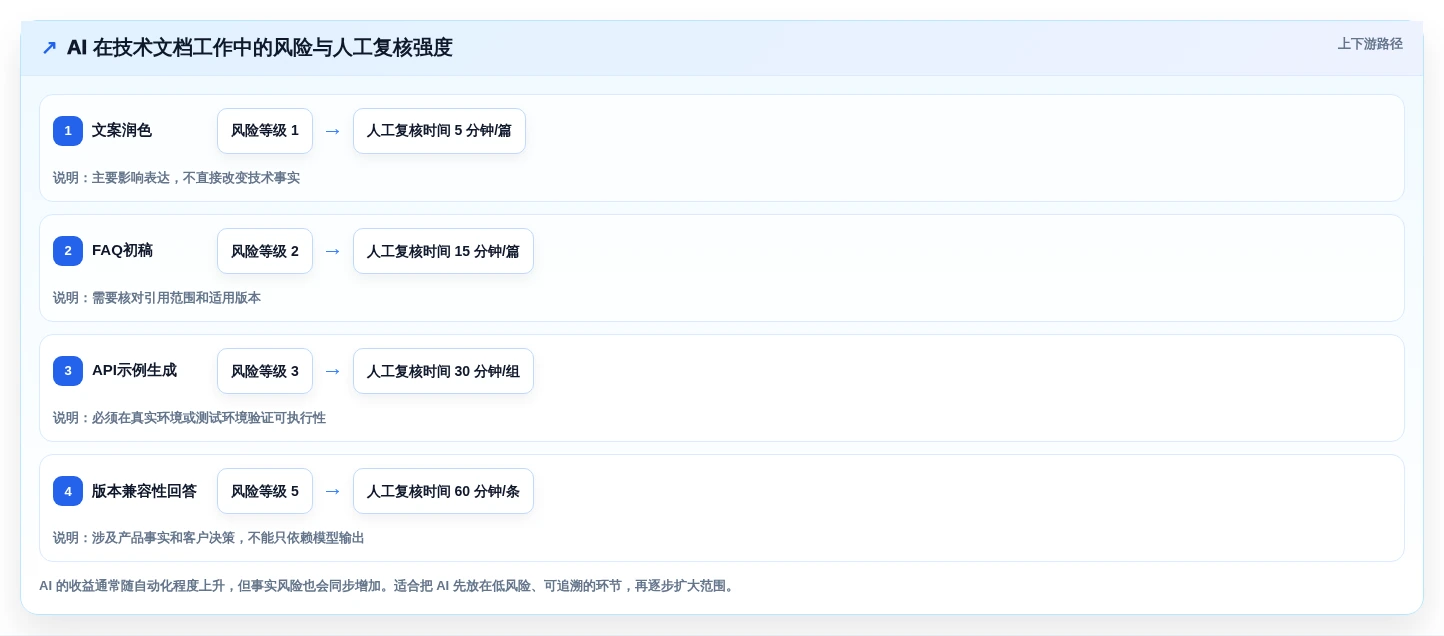This screenshot has width=1444, height=636.
Task: Click the 风险等级 5 box
Action: (265, 491)
